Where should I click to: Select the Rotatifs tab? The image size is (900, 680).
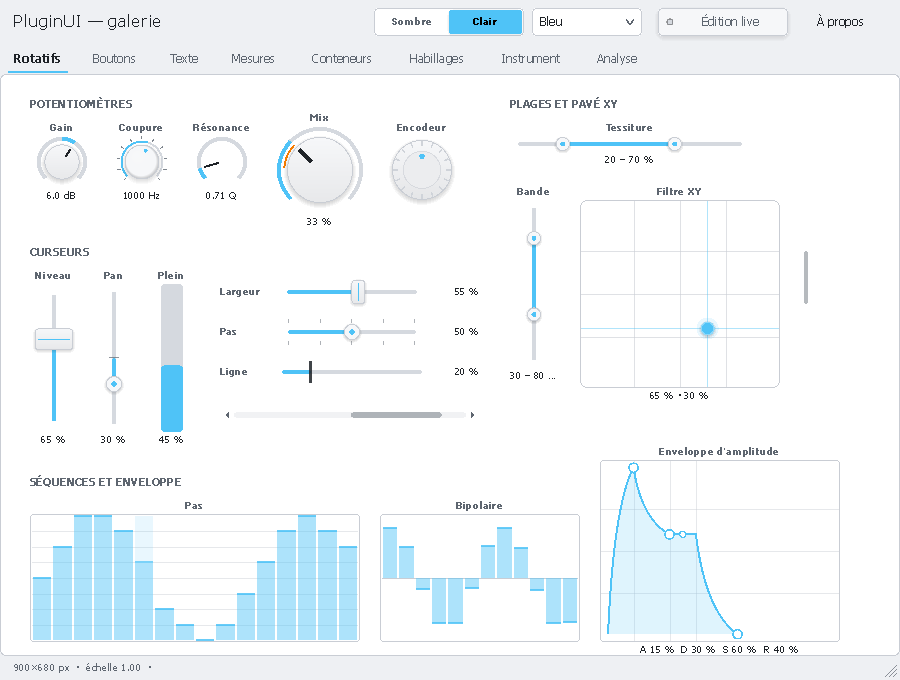37,59
